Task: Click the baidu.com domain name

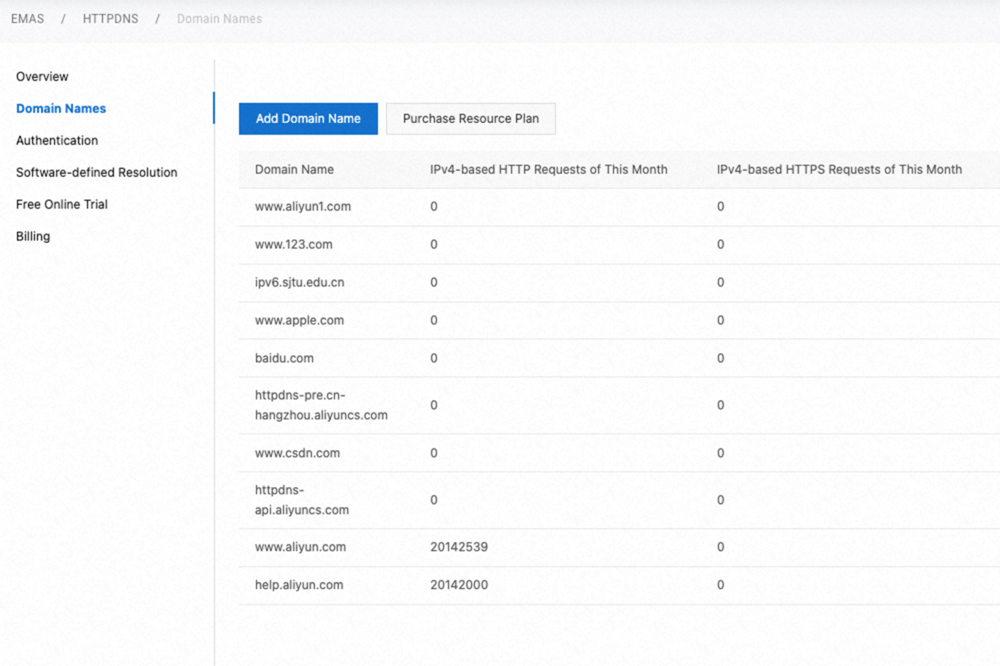Action: [x=283, y=358]
